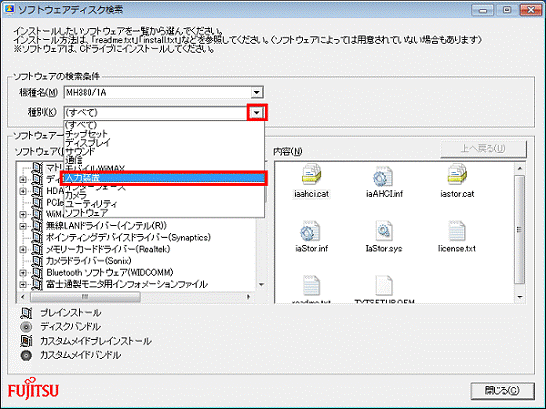546x409 pixels.
Task: Choose チップセット from the list
Action: coord(164,134)
